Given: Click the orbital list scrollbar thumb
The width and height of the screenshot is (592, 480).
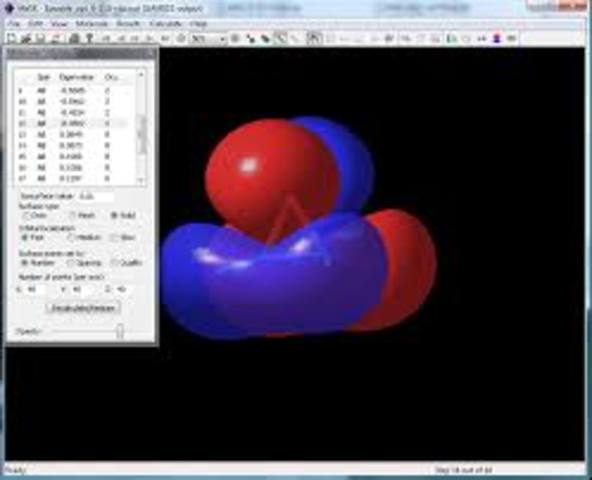Looking at the screenshot, I should [x=142, y=134].
